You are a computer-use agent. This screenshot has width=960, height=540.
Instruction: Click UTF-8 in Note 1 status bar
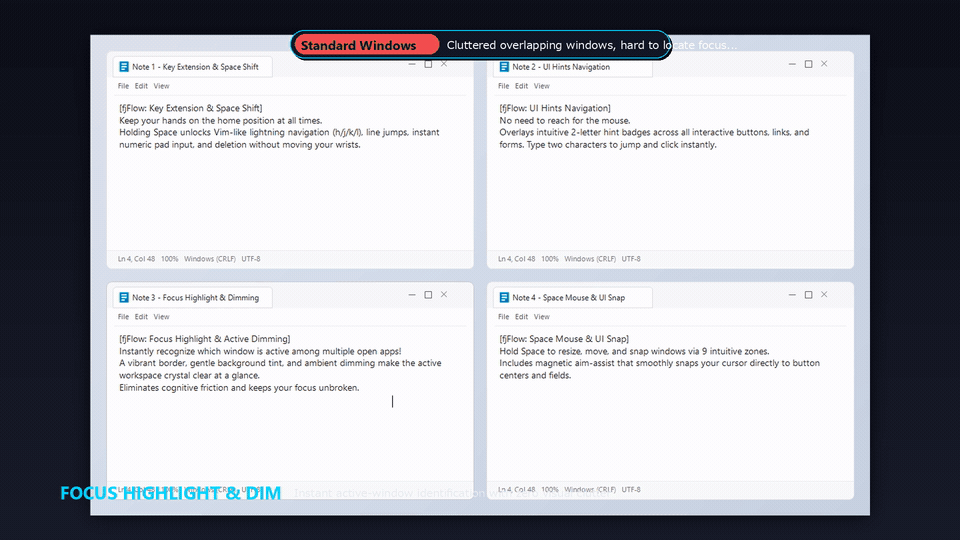251,259
